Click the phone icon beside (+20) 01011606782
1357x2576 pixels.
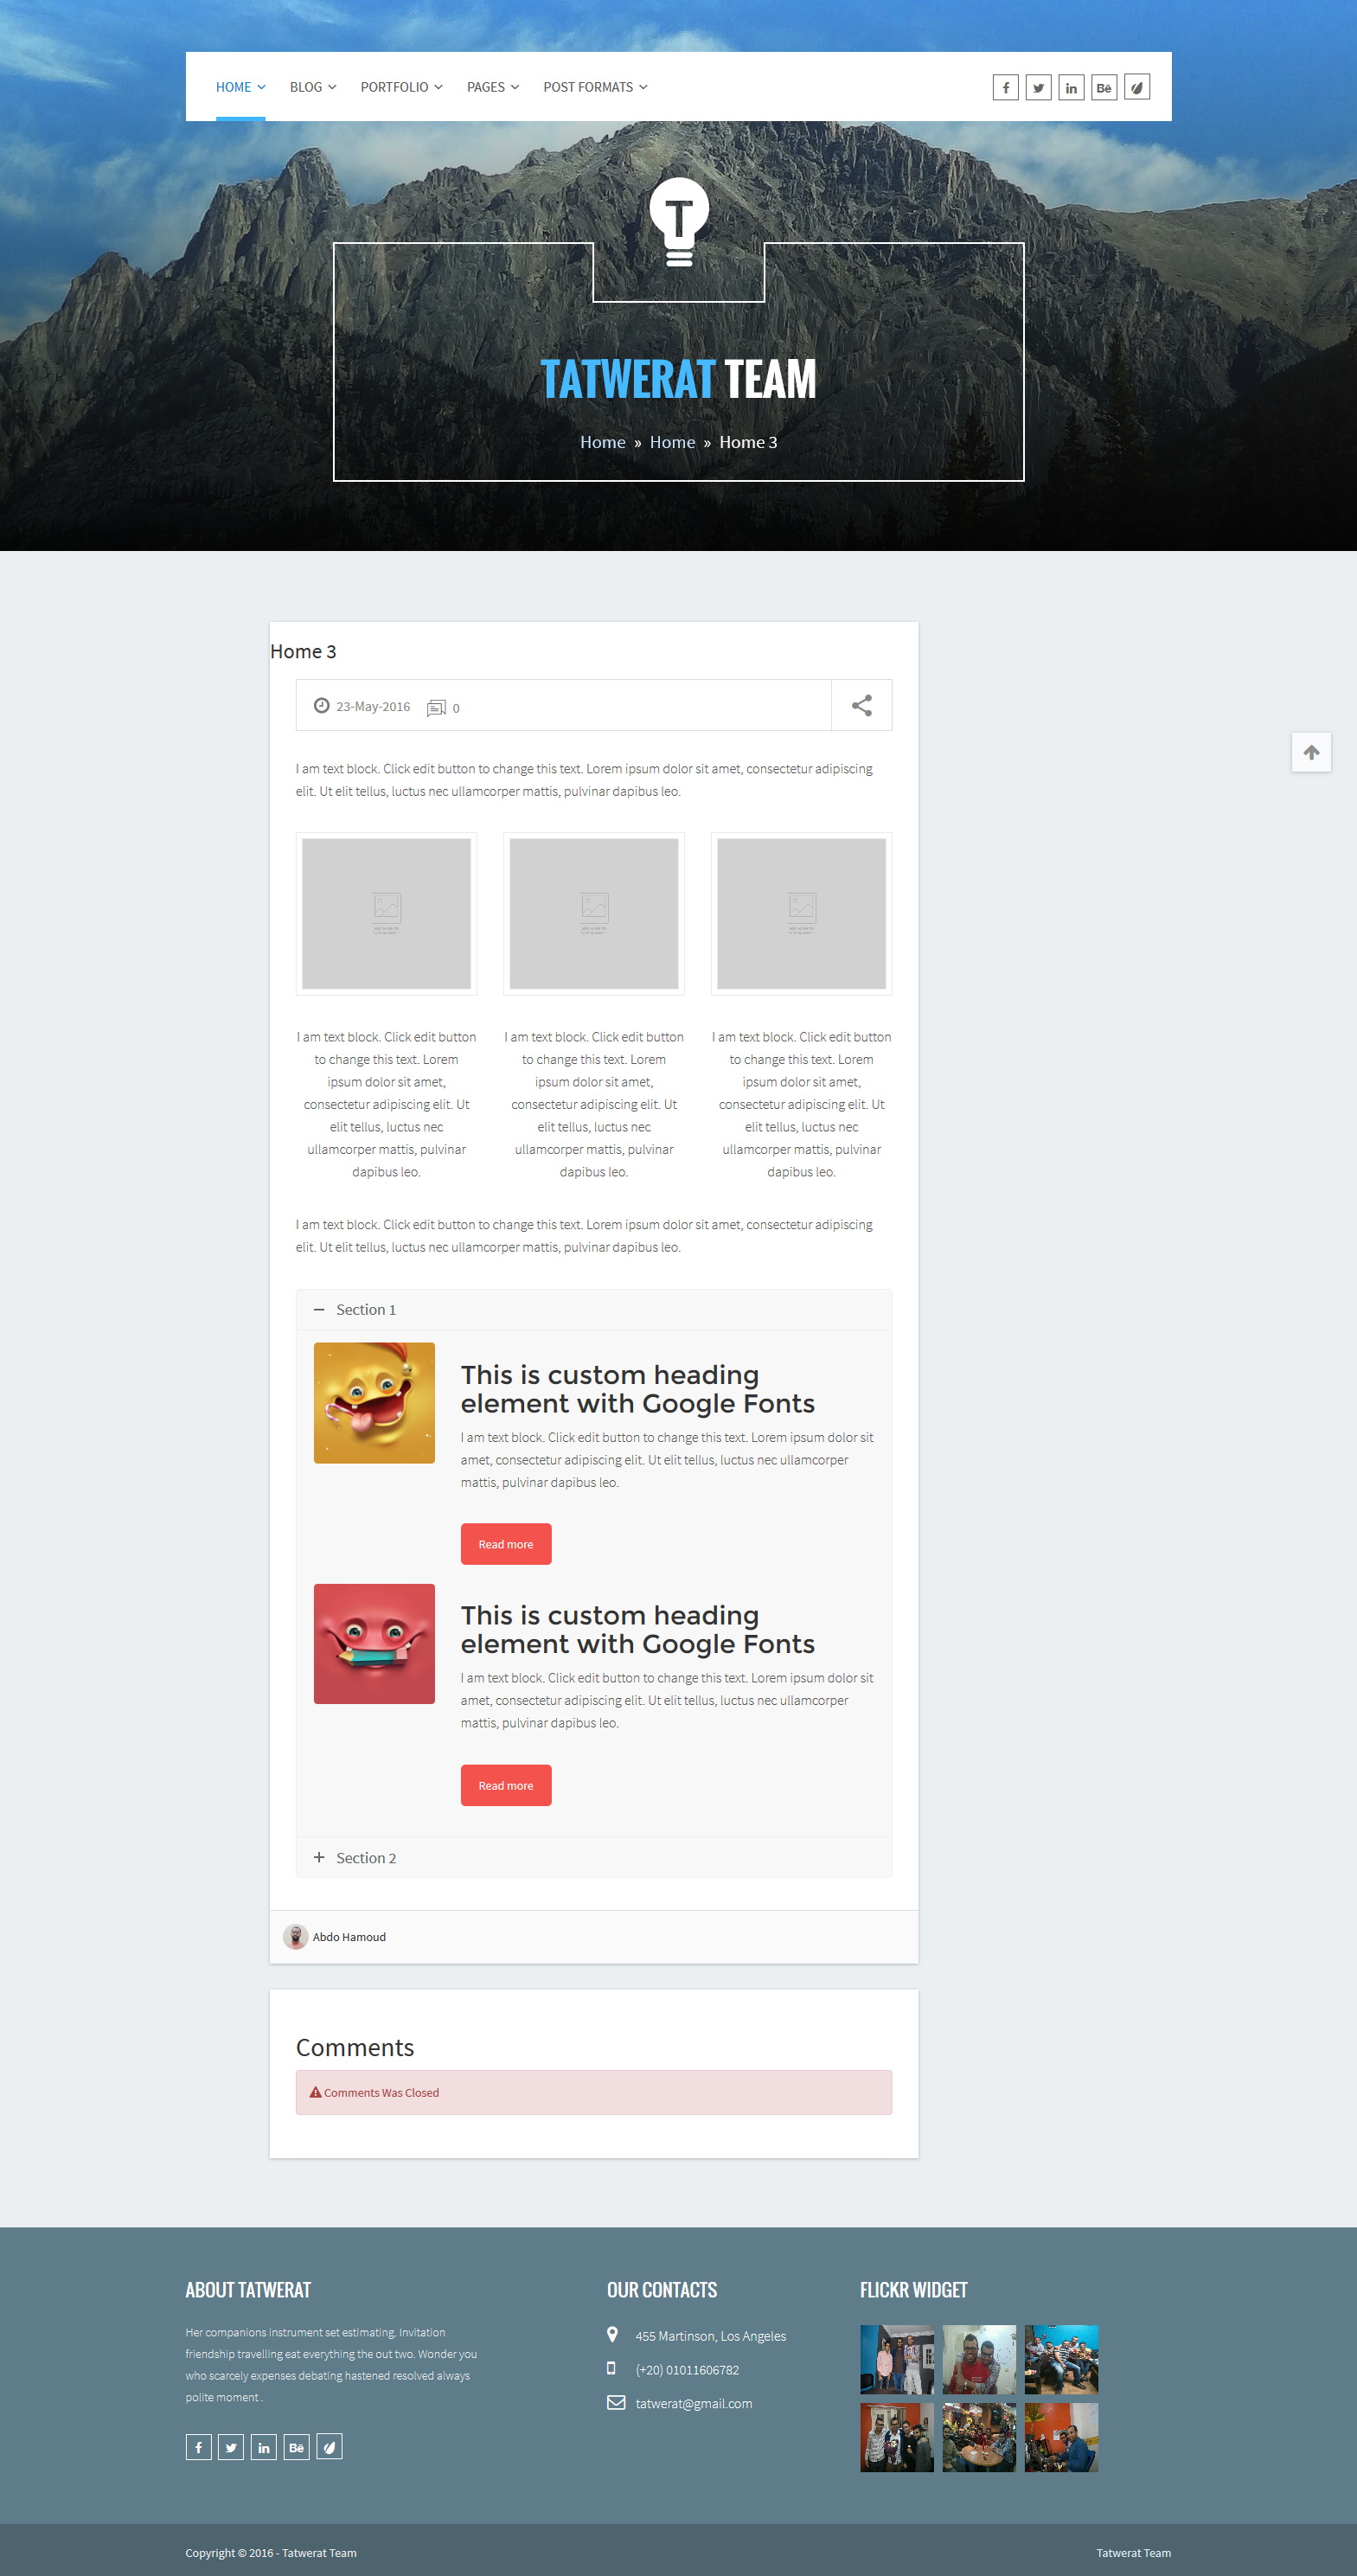pos(611,2368)
